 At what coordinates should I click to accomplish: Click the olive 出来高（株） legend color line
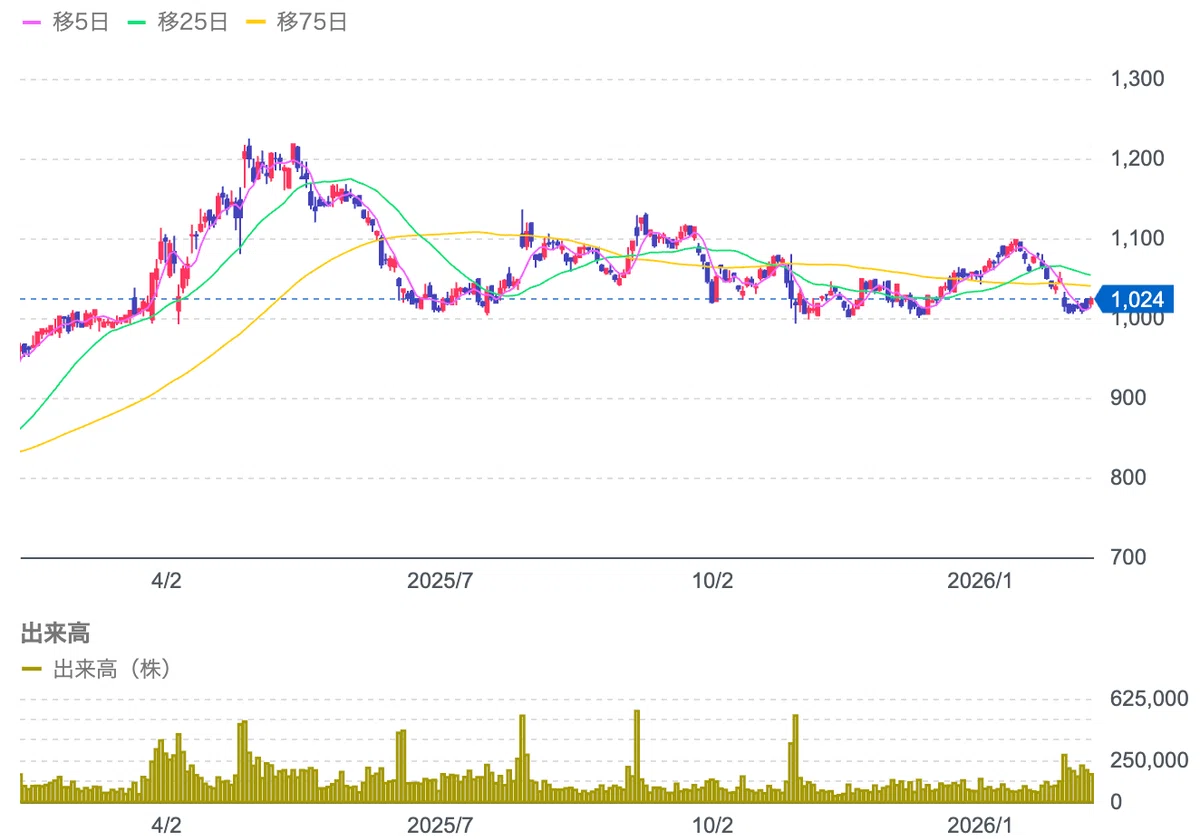[x=31, y=669]
